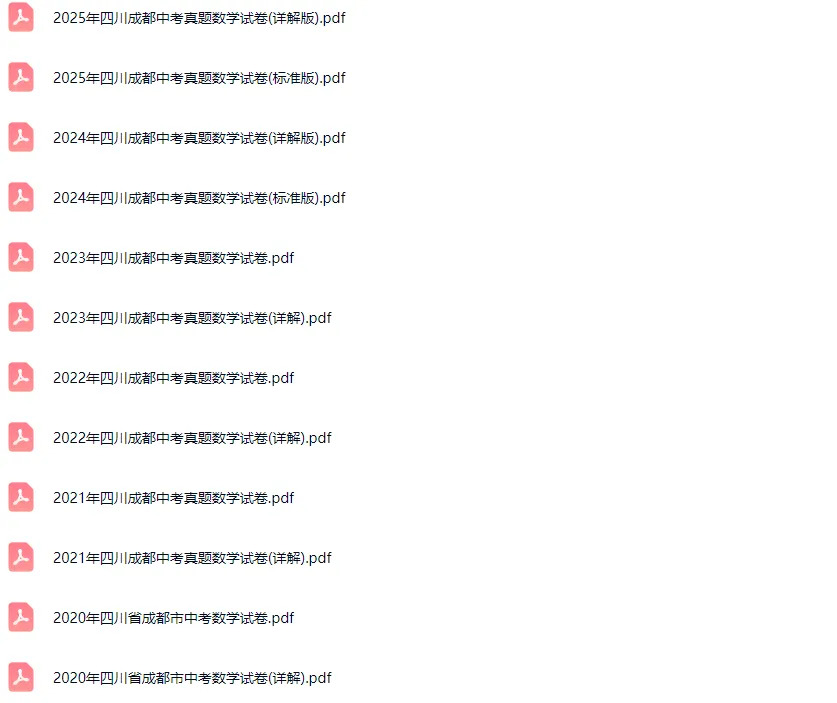Open 2024年四川成都中考真题数学试卷(标准版).pdf

click(x=199, y=198)
